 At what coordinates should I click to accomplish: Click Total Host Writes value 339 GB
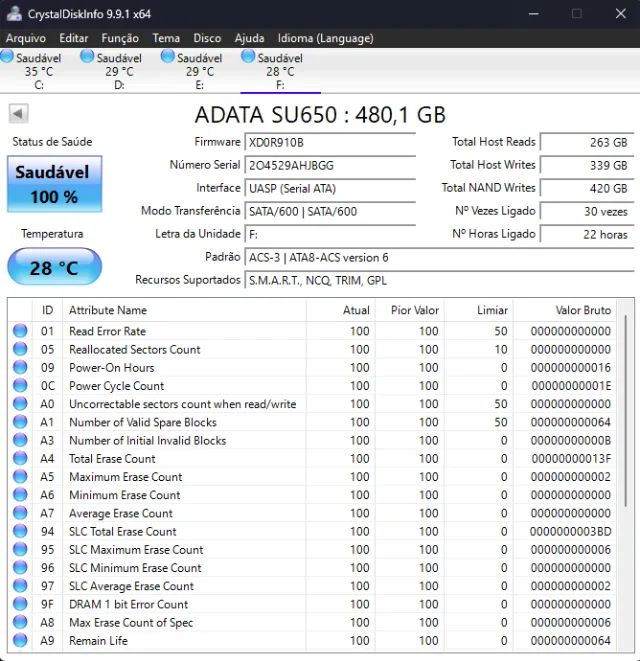587,165
